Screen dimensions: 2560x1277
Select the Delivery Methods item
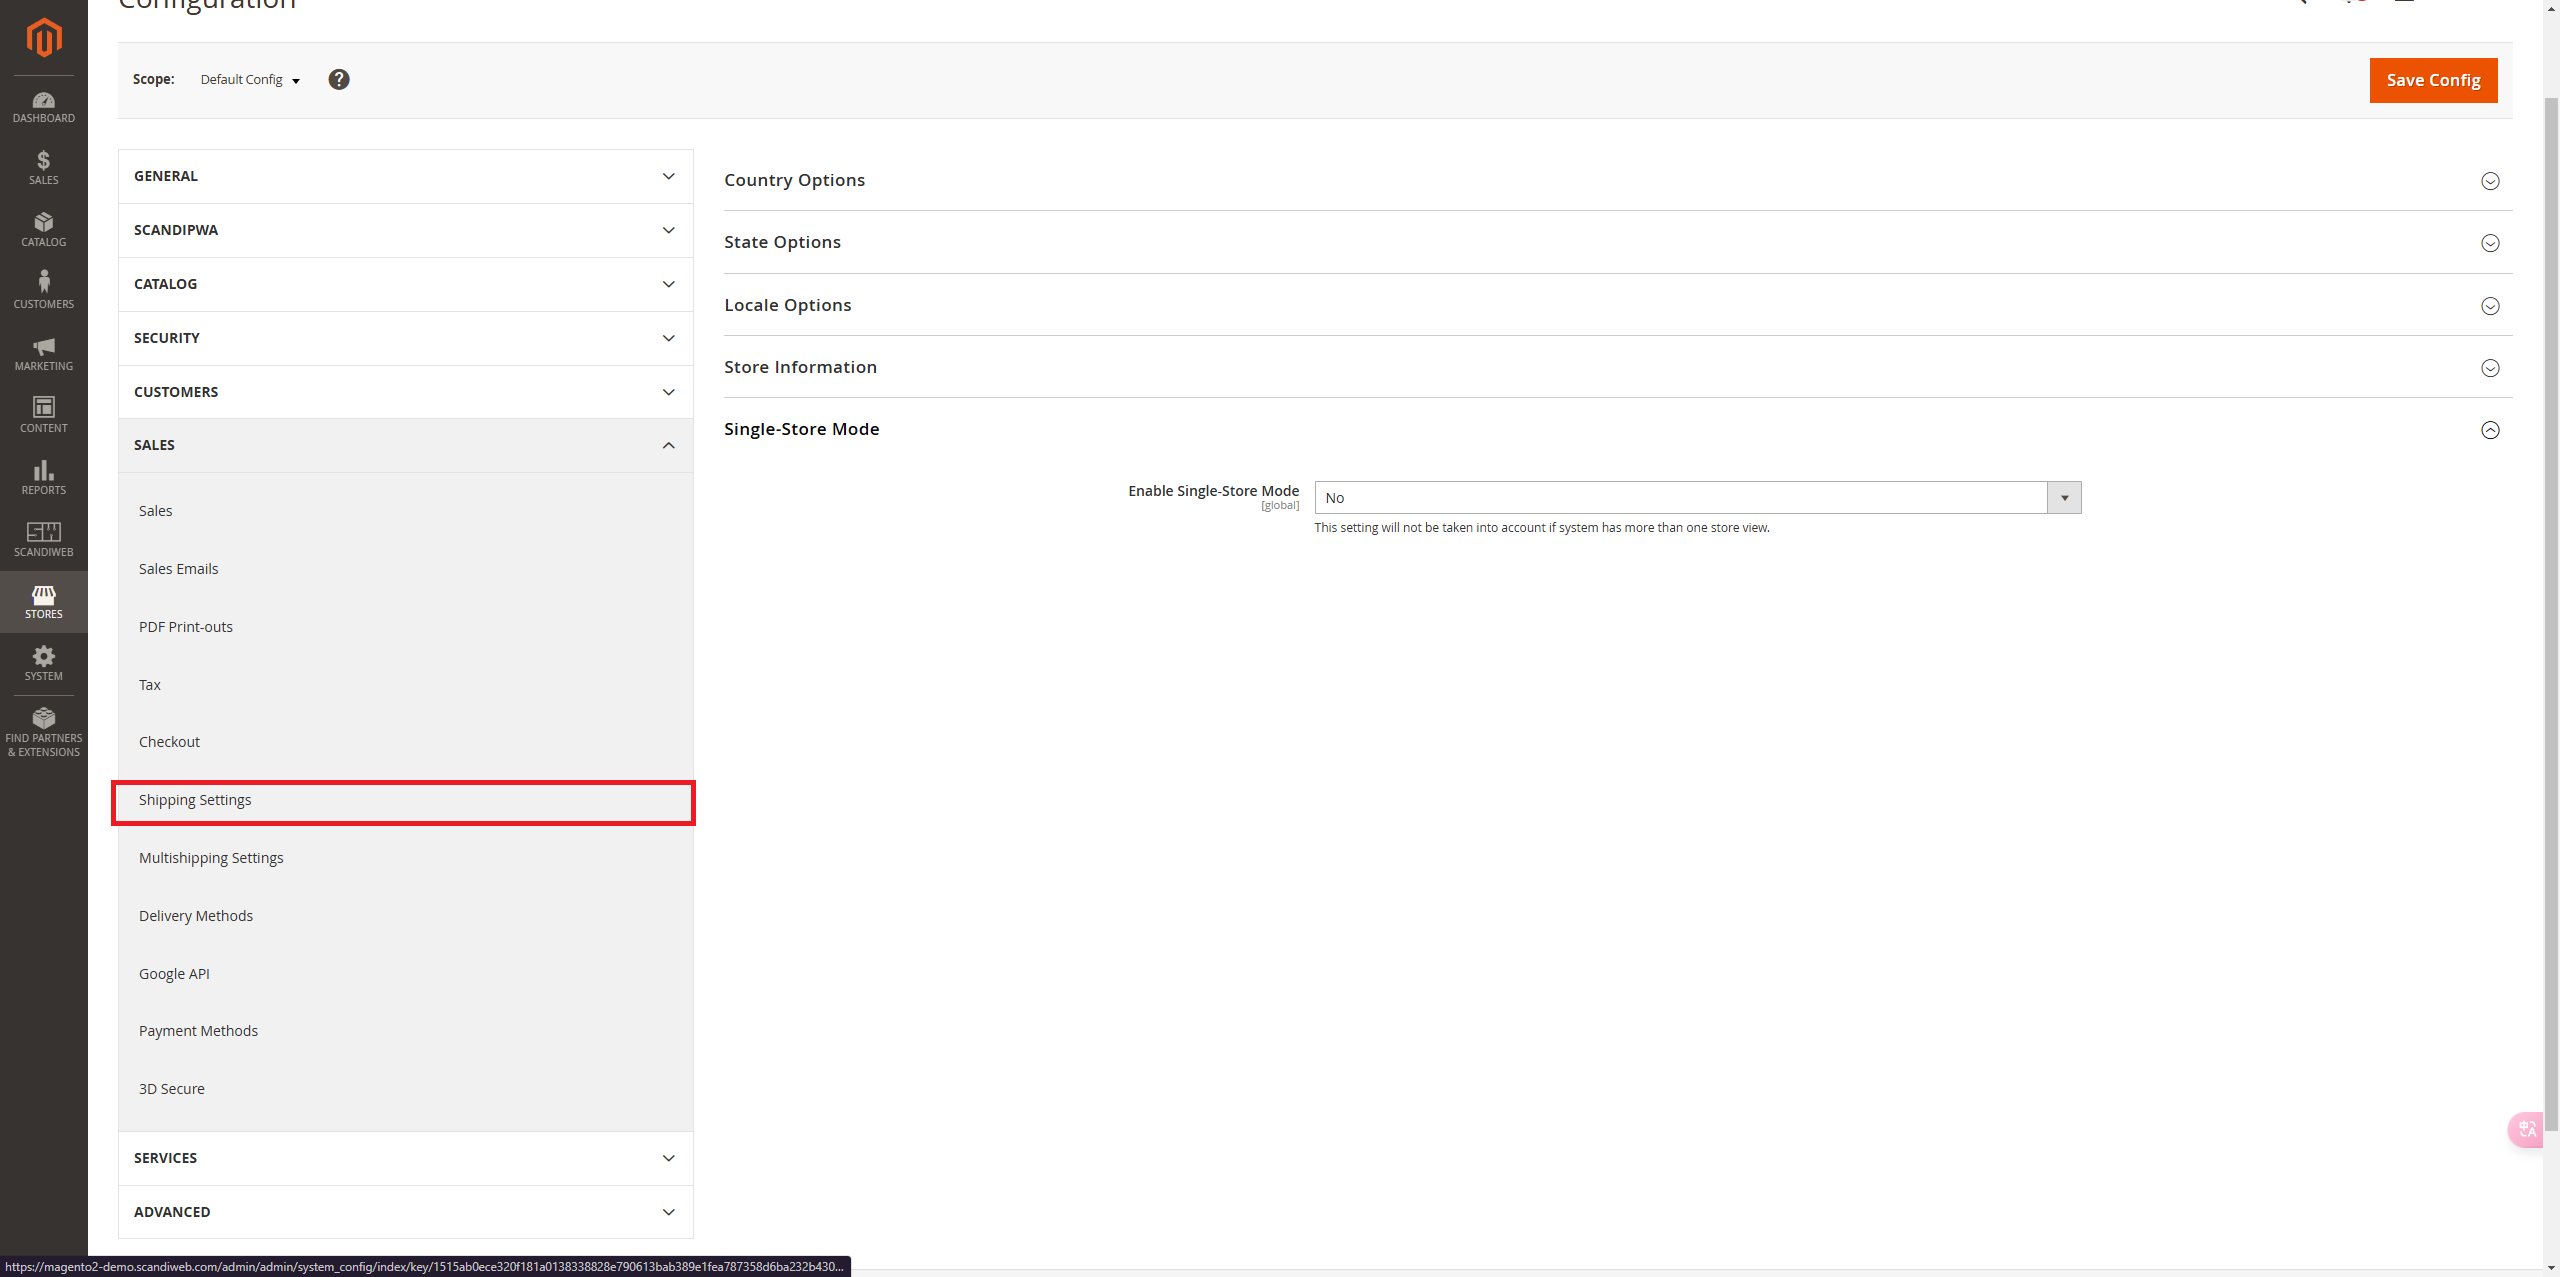tap(196, 916)
